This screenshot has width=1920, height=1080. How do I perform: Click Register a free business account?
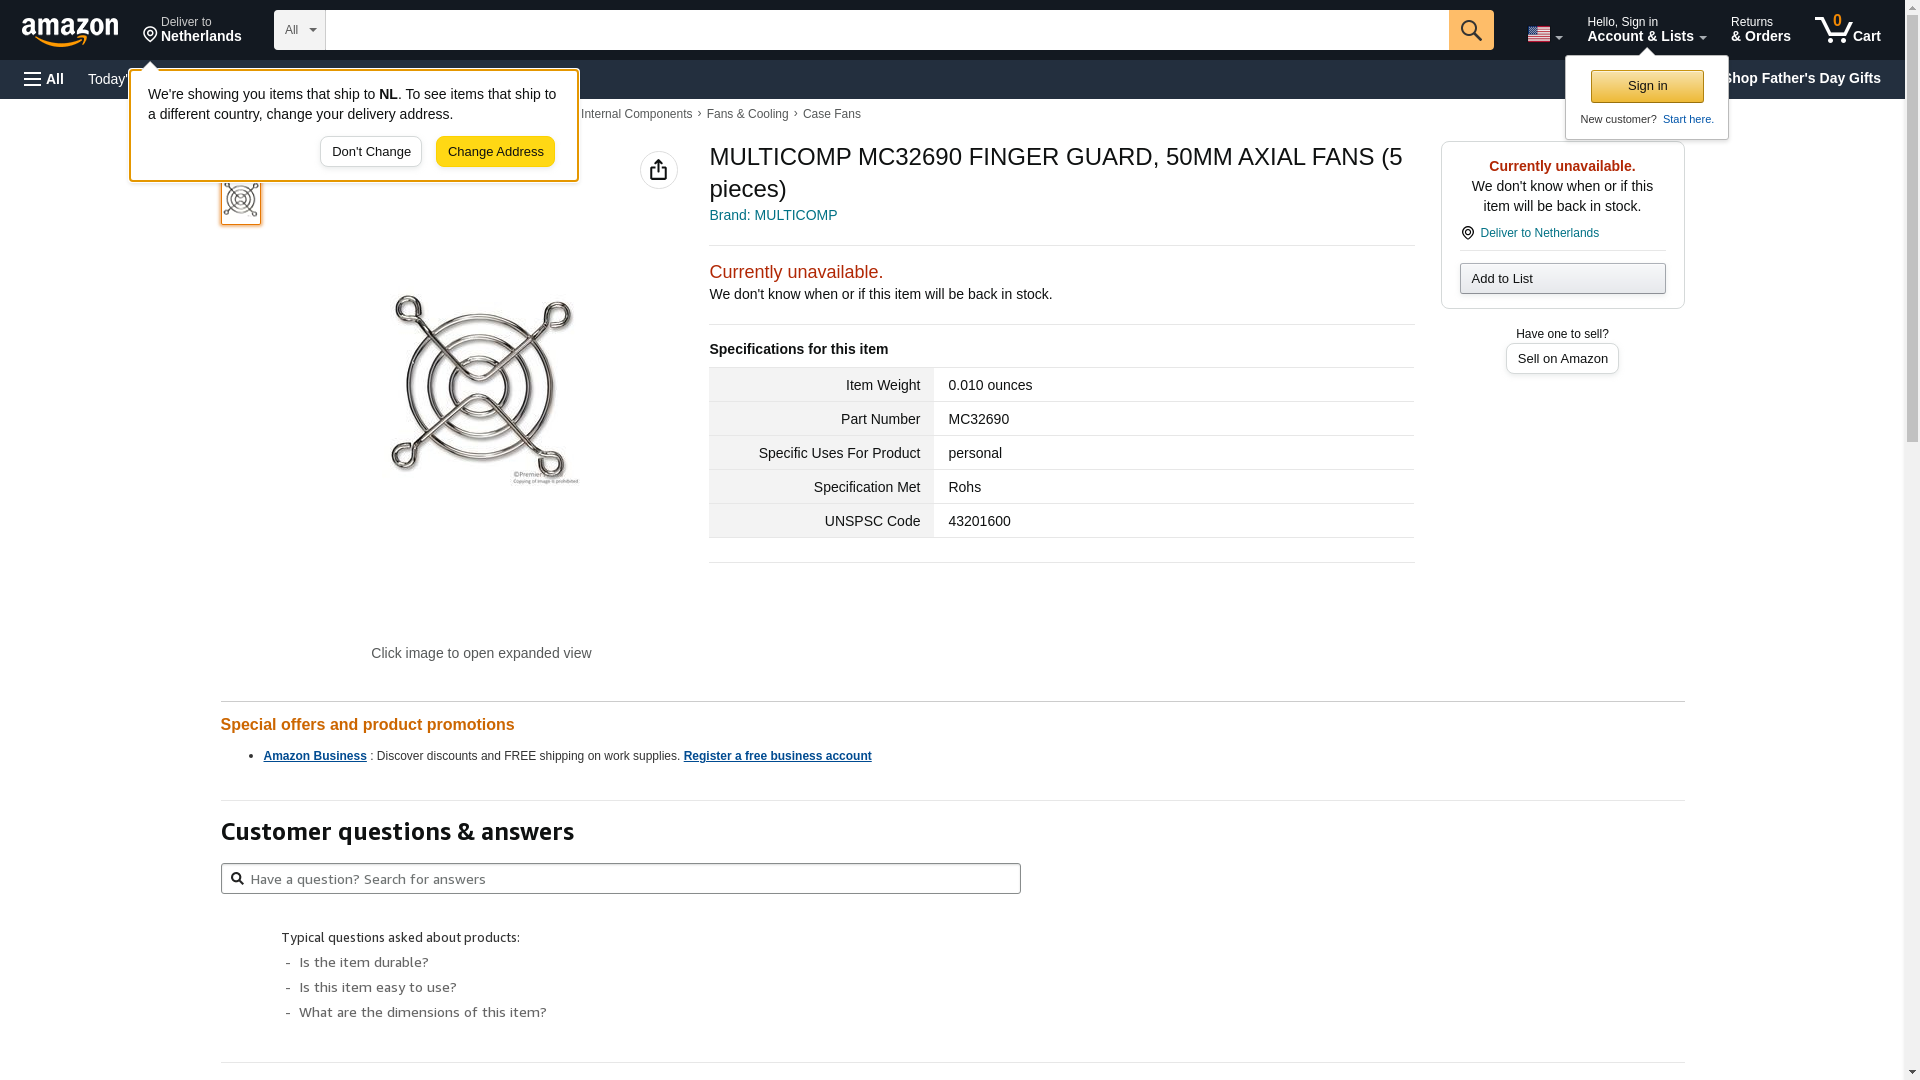776,756
